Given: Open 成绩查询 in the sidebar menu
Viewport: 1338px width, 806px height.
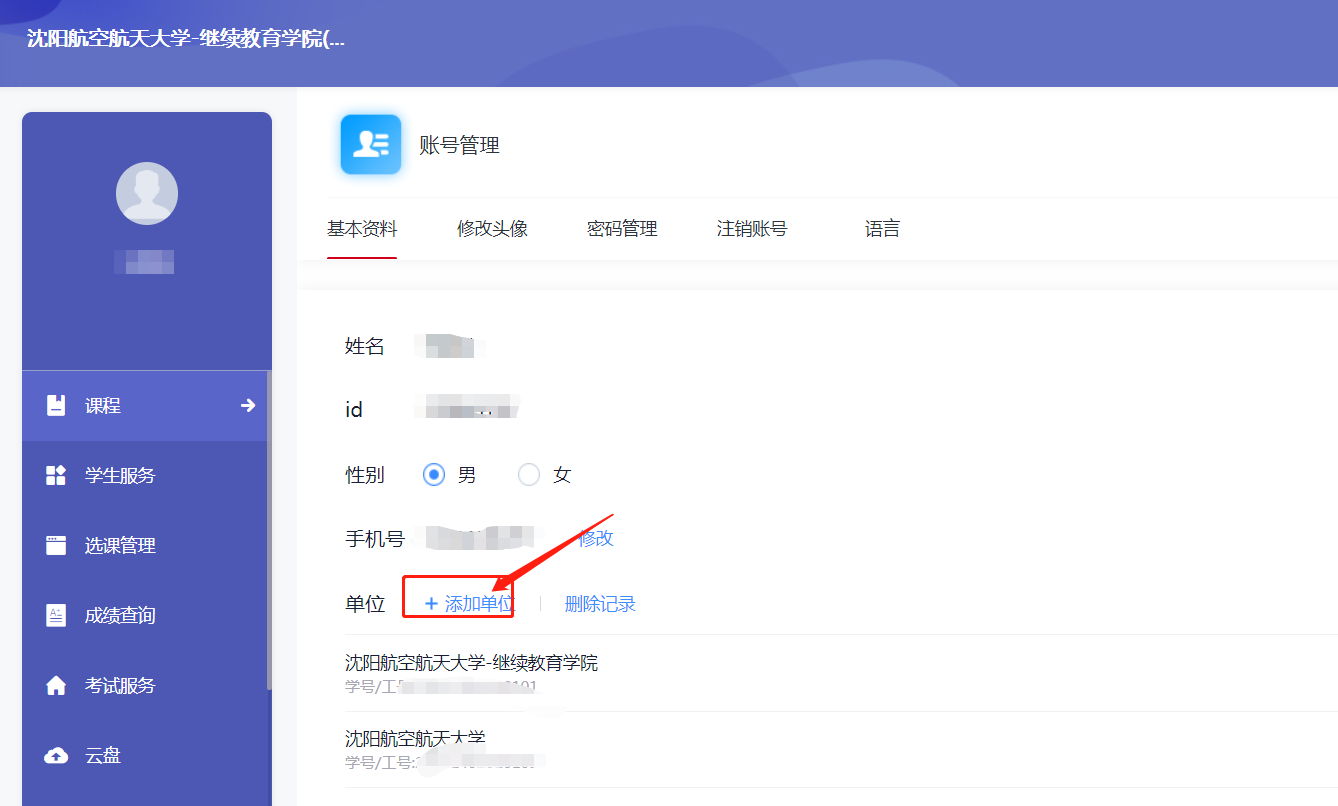Looking at the screenshot, I should [x=145, y=615].
